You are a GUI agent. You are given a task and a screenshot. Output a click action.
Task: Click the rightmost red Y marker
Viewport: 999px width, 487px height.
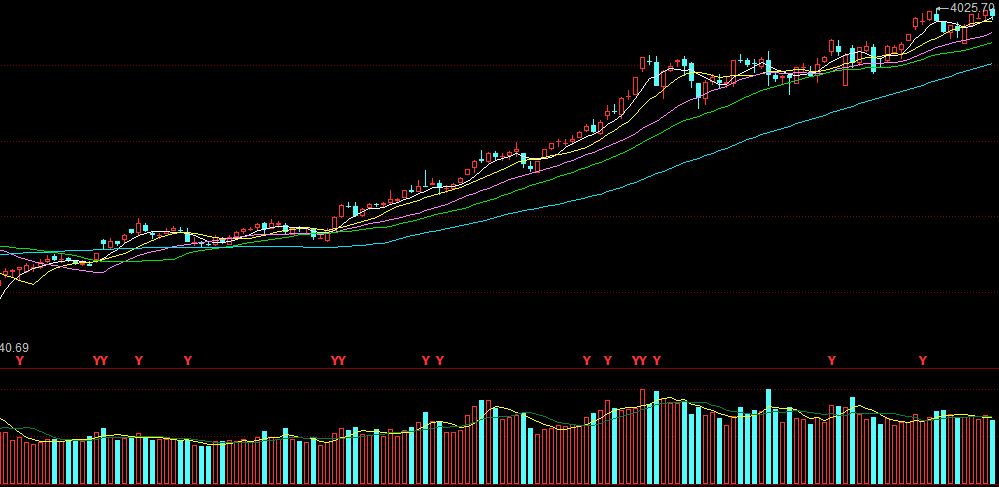[923, 360]
